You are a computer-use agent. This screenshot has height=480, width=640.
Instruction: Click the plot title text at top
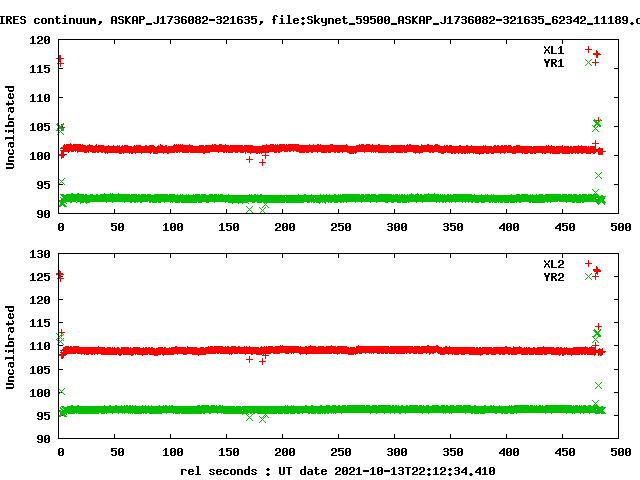tap(320, 20)
